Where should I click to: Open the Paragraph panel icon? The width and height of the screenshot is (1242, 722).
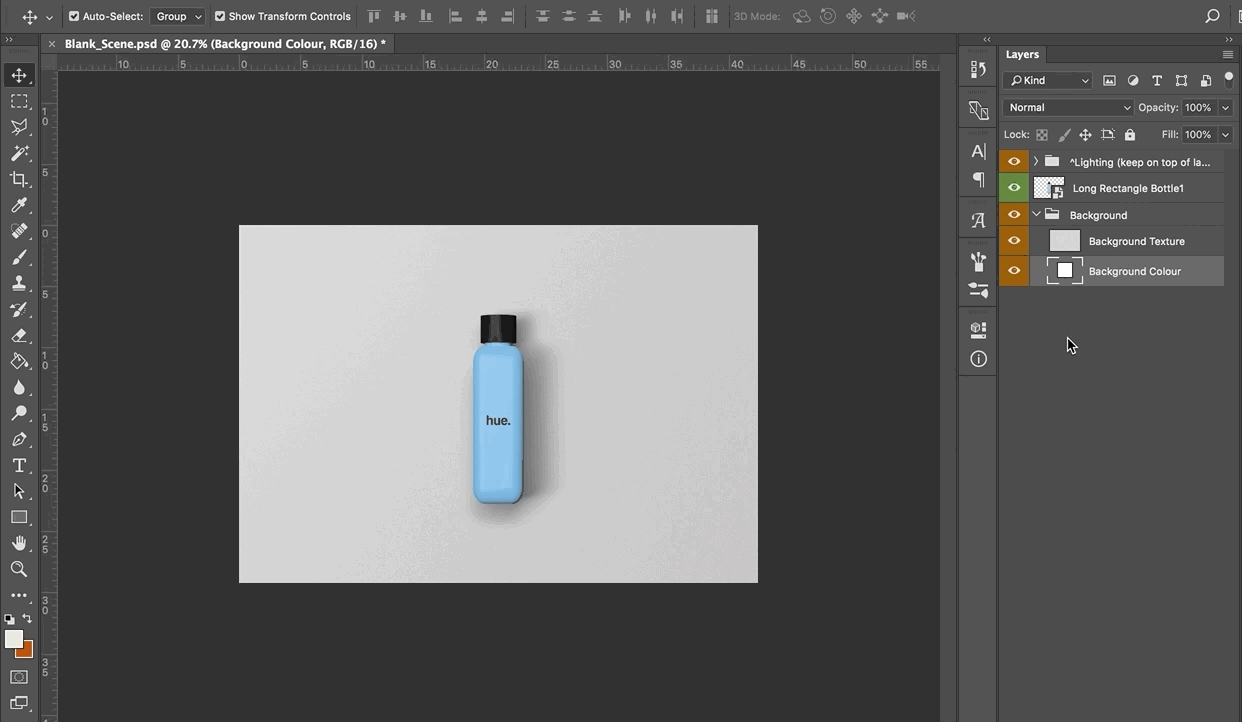point(978,180)
